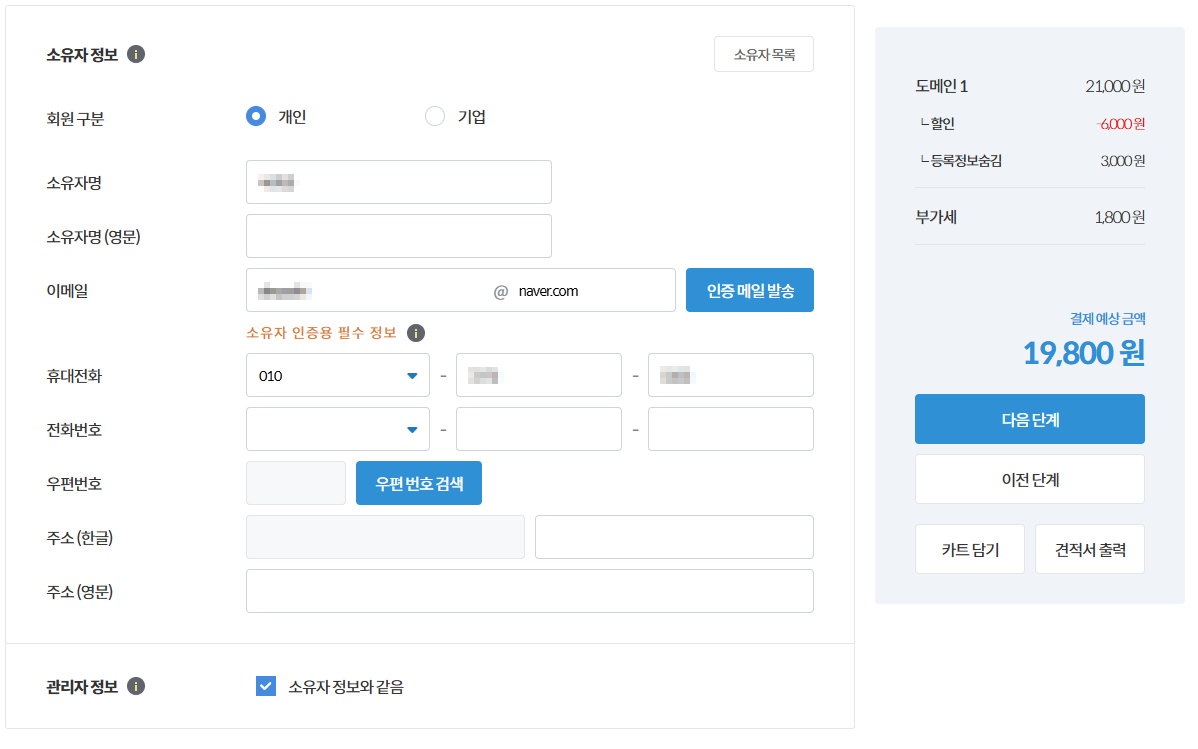Click the info icon next to 소유자 정보
1198x749 pixels.
coord(138,54)
